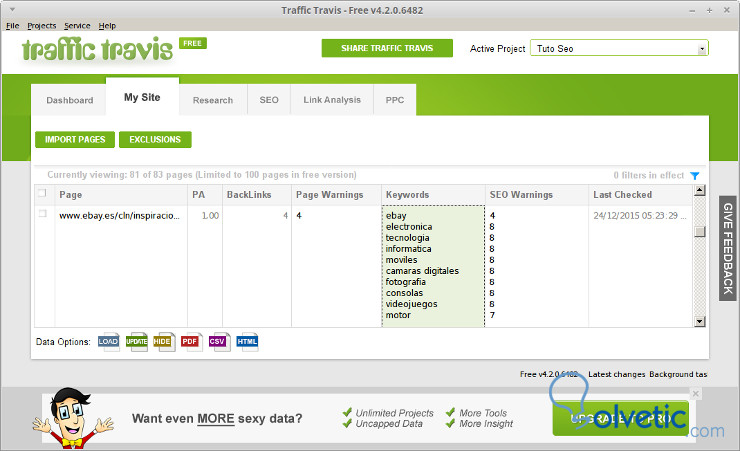740x451 pixels.
Task: Switch to the Research tab
Action: (213, 100)
